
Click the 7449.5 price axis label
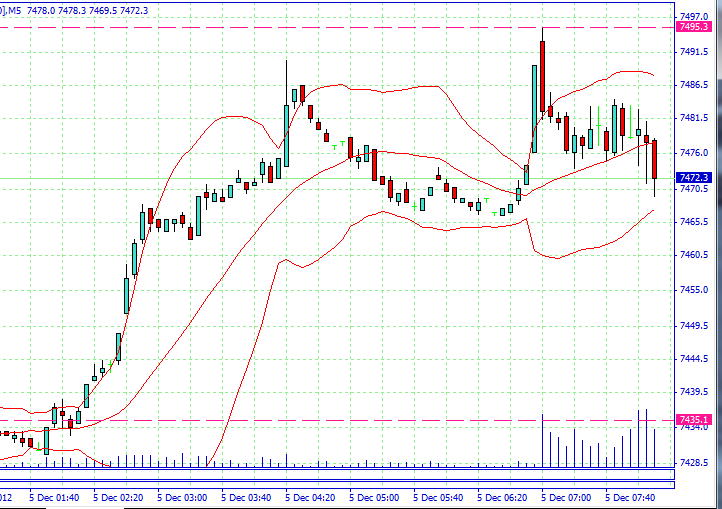[694, 326]
